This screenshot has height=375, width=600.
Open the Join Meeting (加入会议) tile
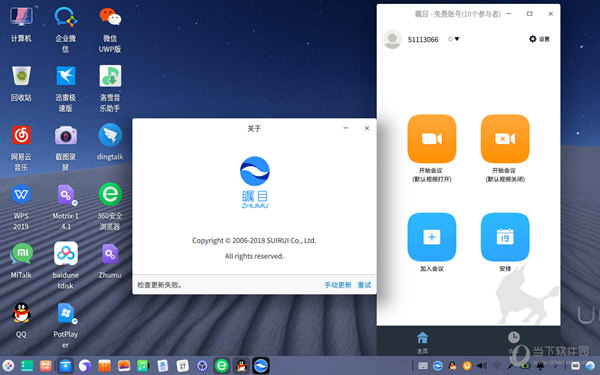click(432, 237)
